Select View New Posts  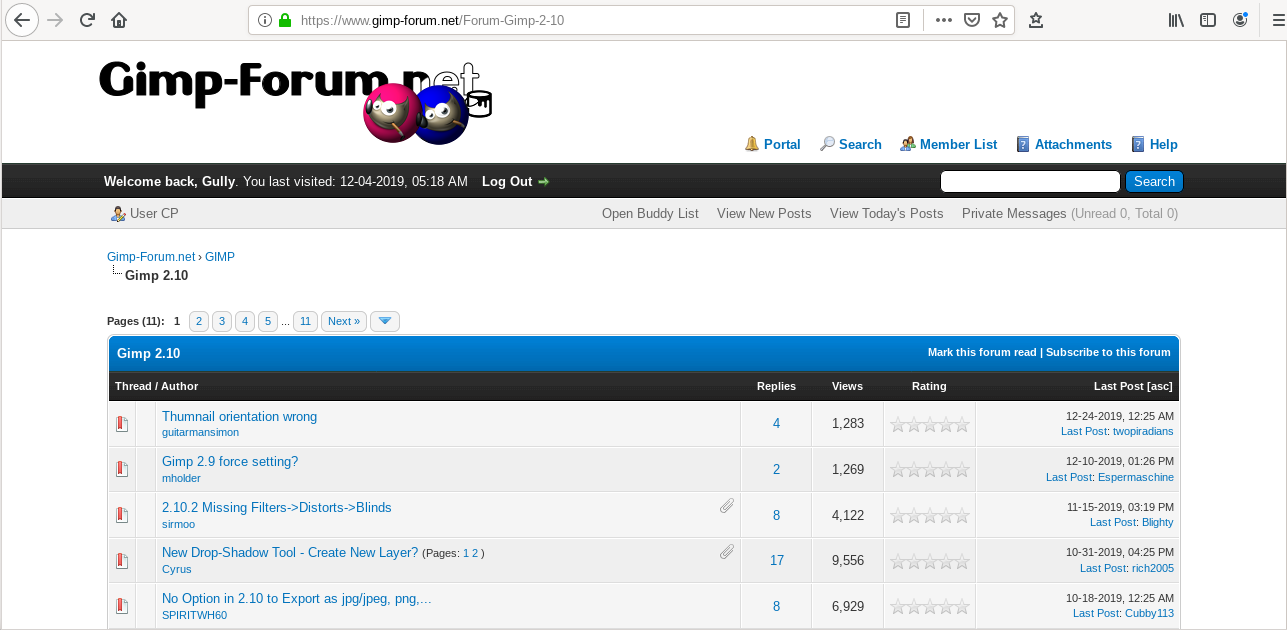click(764, 213)
